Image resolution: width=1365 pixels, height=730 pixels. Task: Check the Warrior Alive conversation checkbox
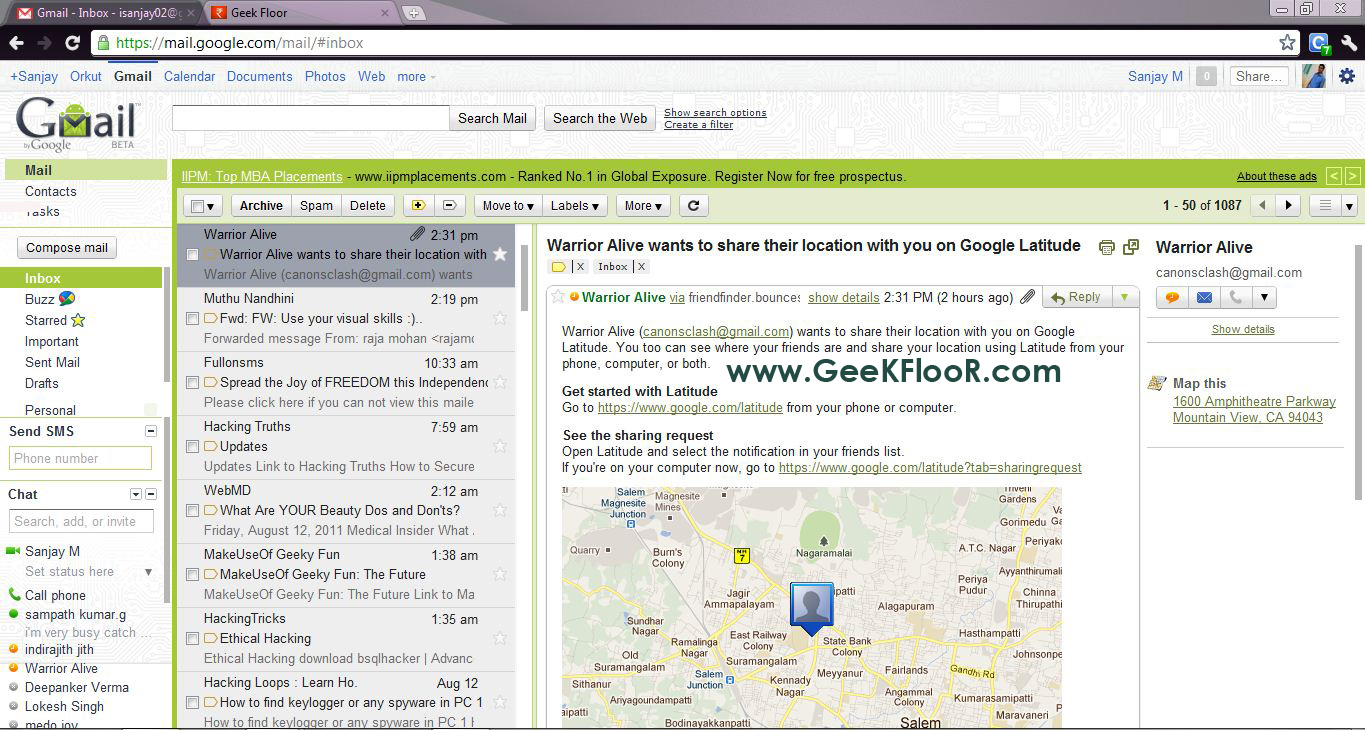[x=190, y=253]
